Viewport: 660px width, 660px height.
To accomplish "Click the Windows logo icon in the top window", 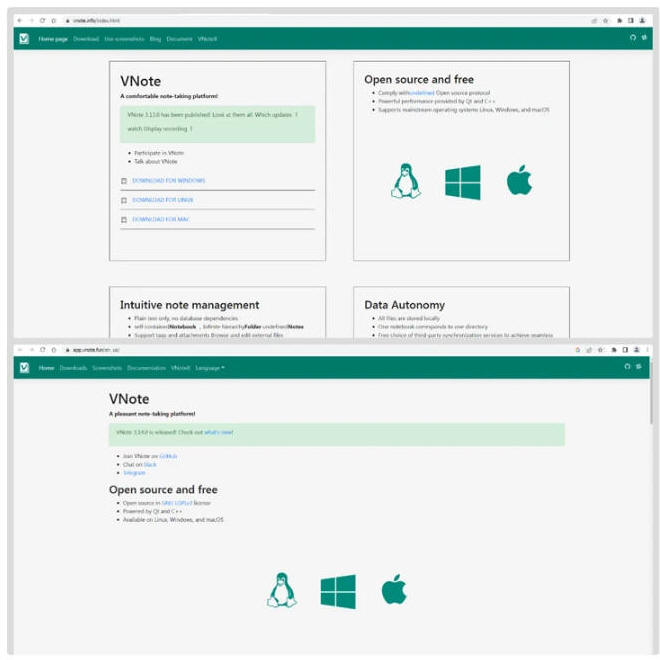I will click(x=463, y=182).
